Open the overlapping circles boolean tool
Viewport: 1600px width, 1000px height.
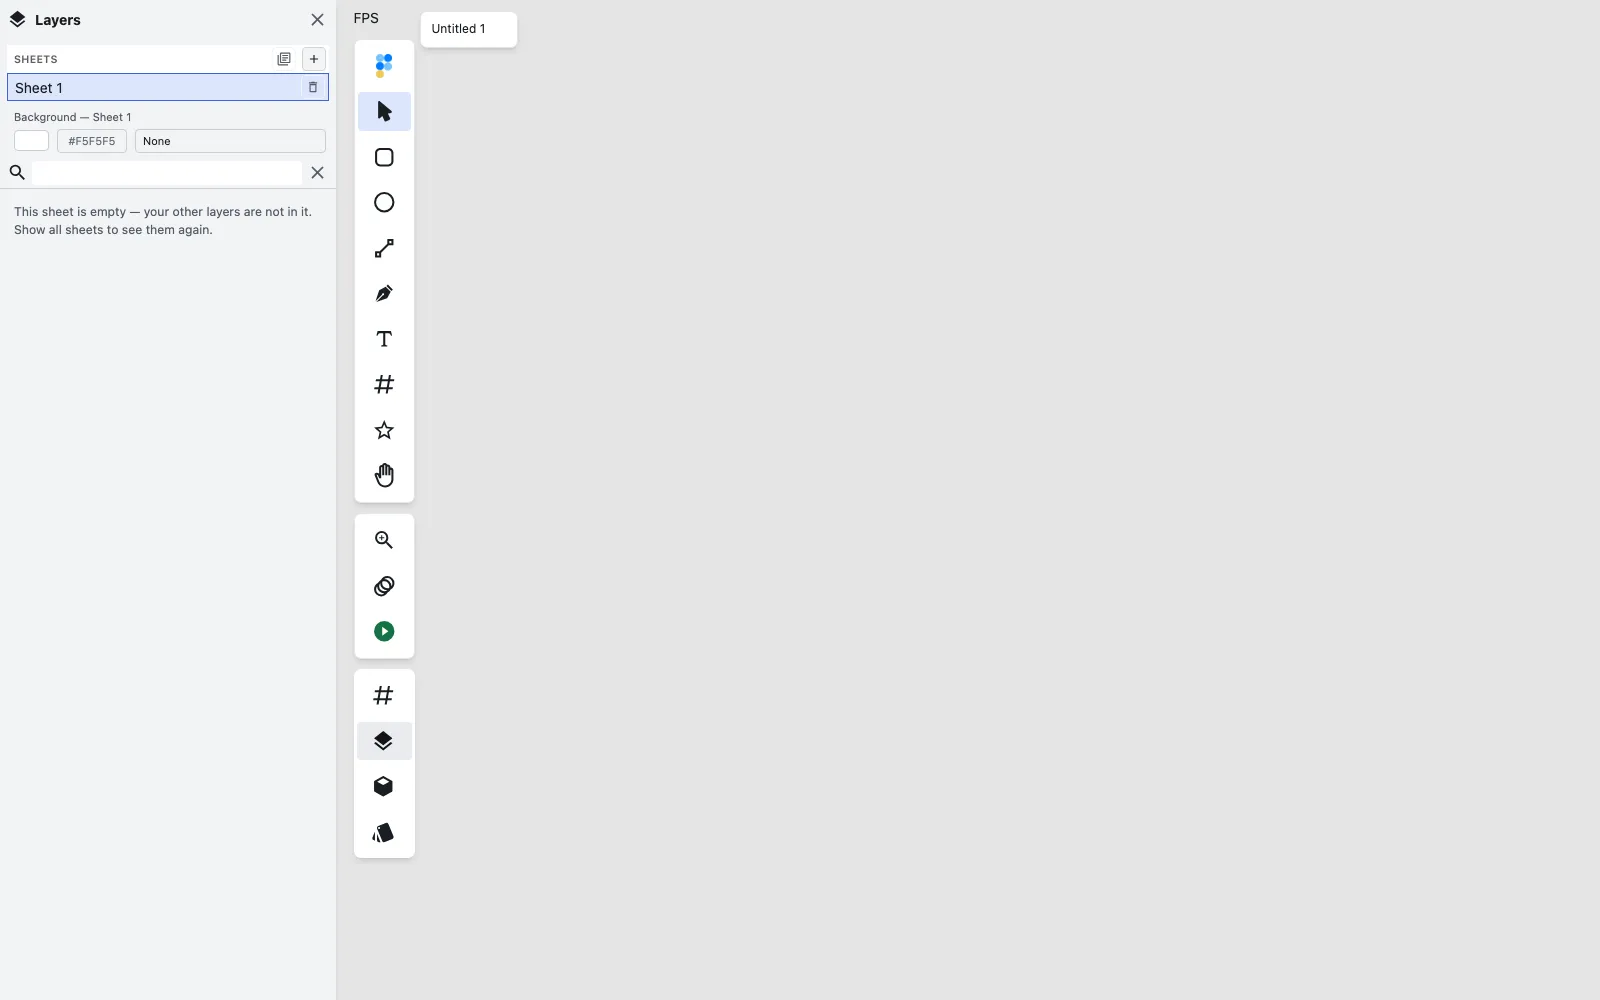pyautogui.click(x=384, y=586)
